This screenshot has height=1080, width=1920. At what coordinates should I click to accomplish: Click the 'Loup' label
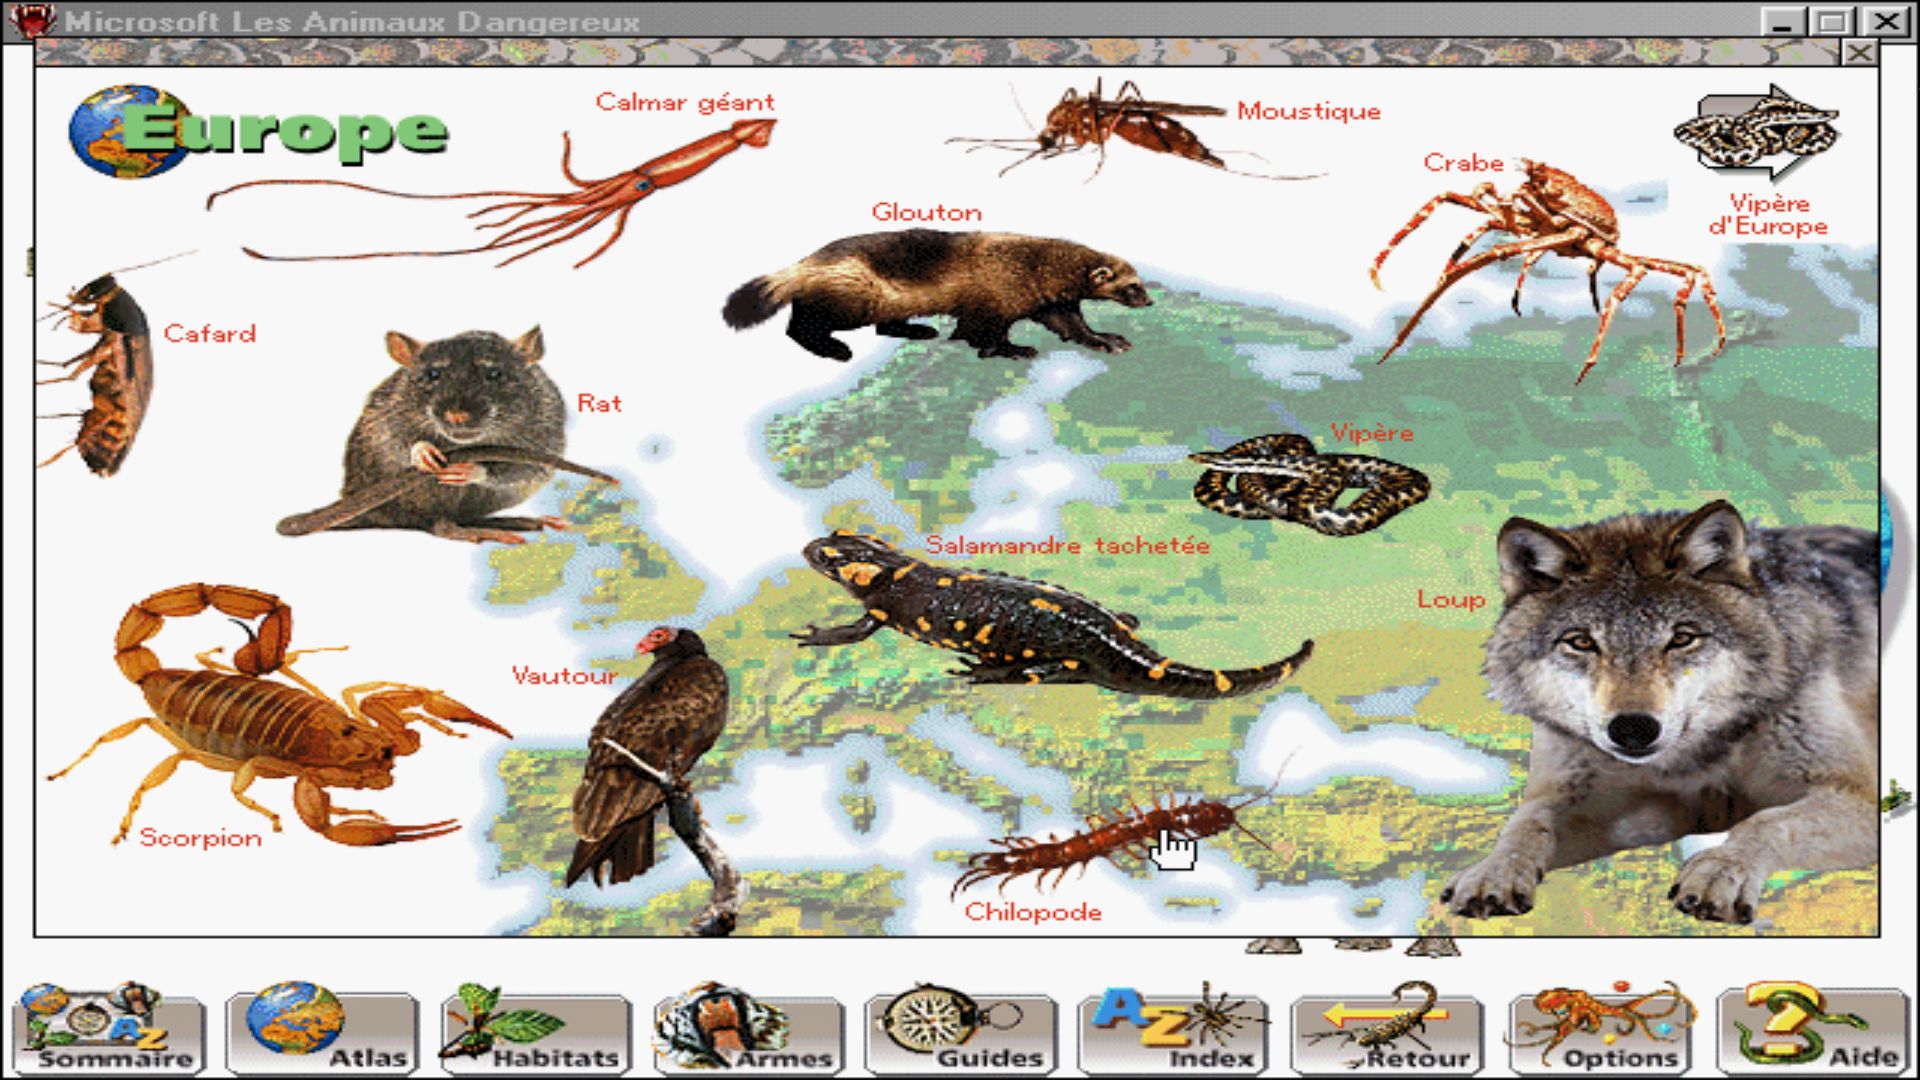[1451, 600]
